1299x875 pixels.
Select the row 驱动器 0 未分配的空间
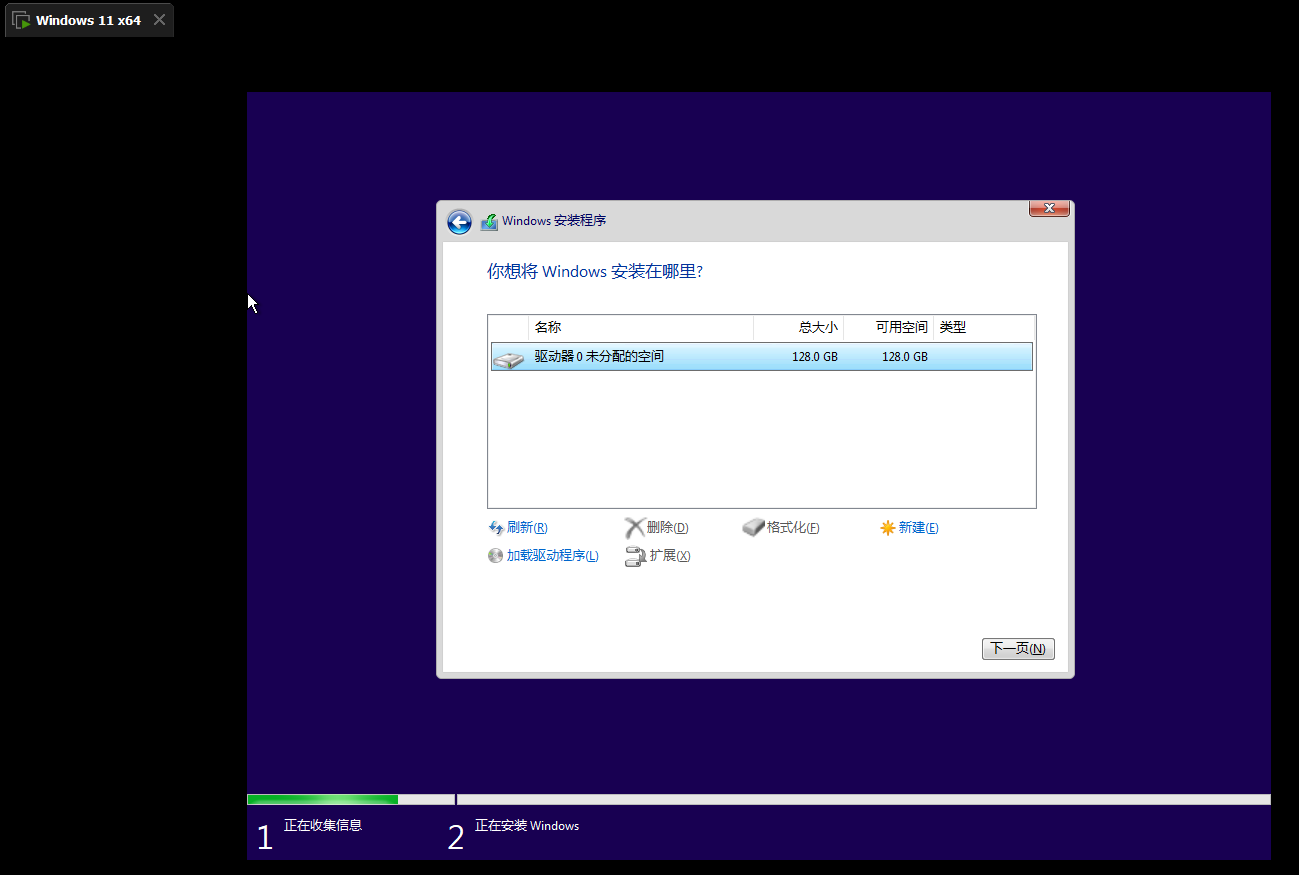coord(762,357)
